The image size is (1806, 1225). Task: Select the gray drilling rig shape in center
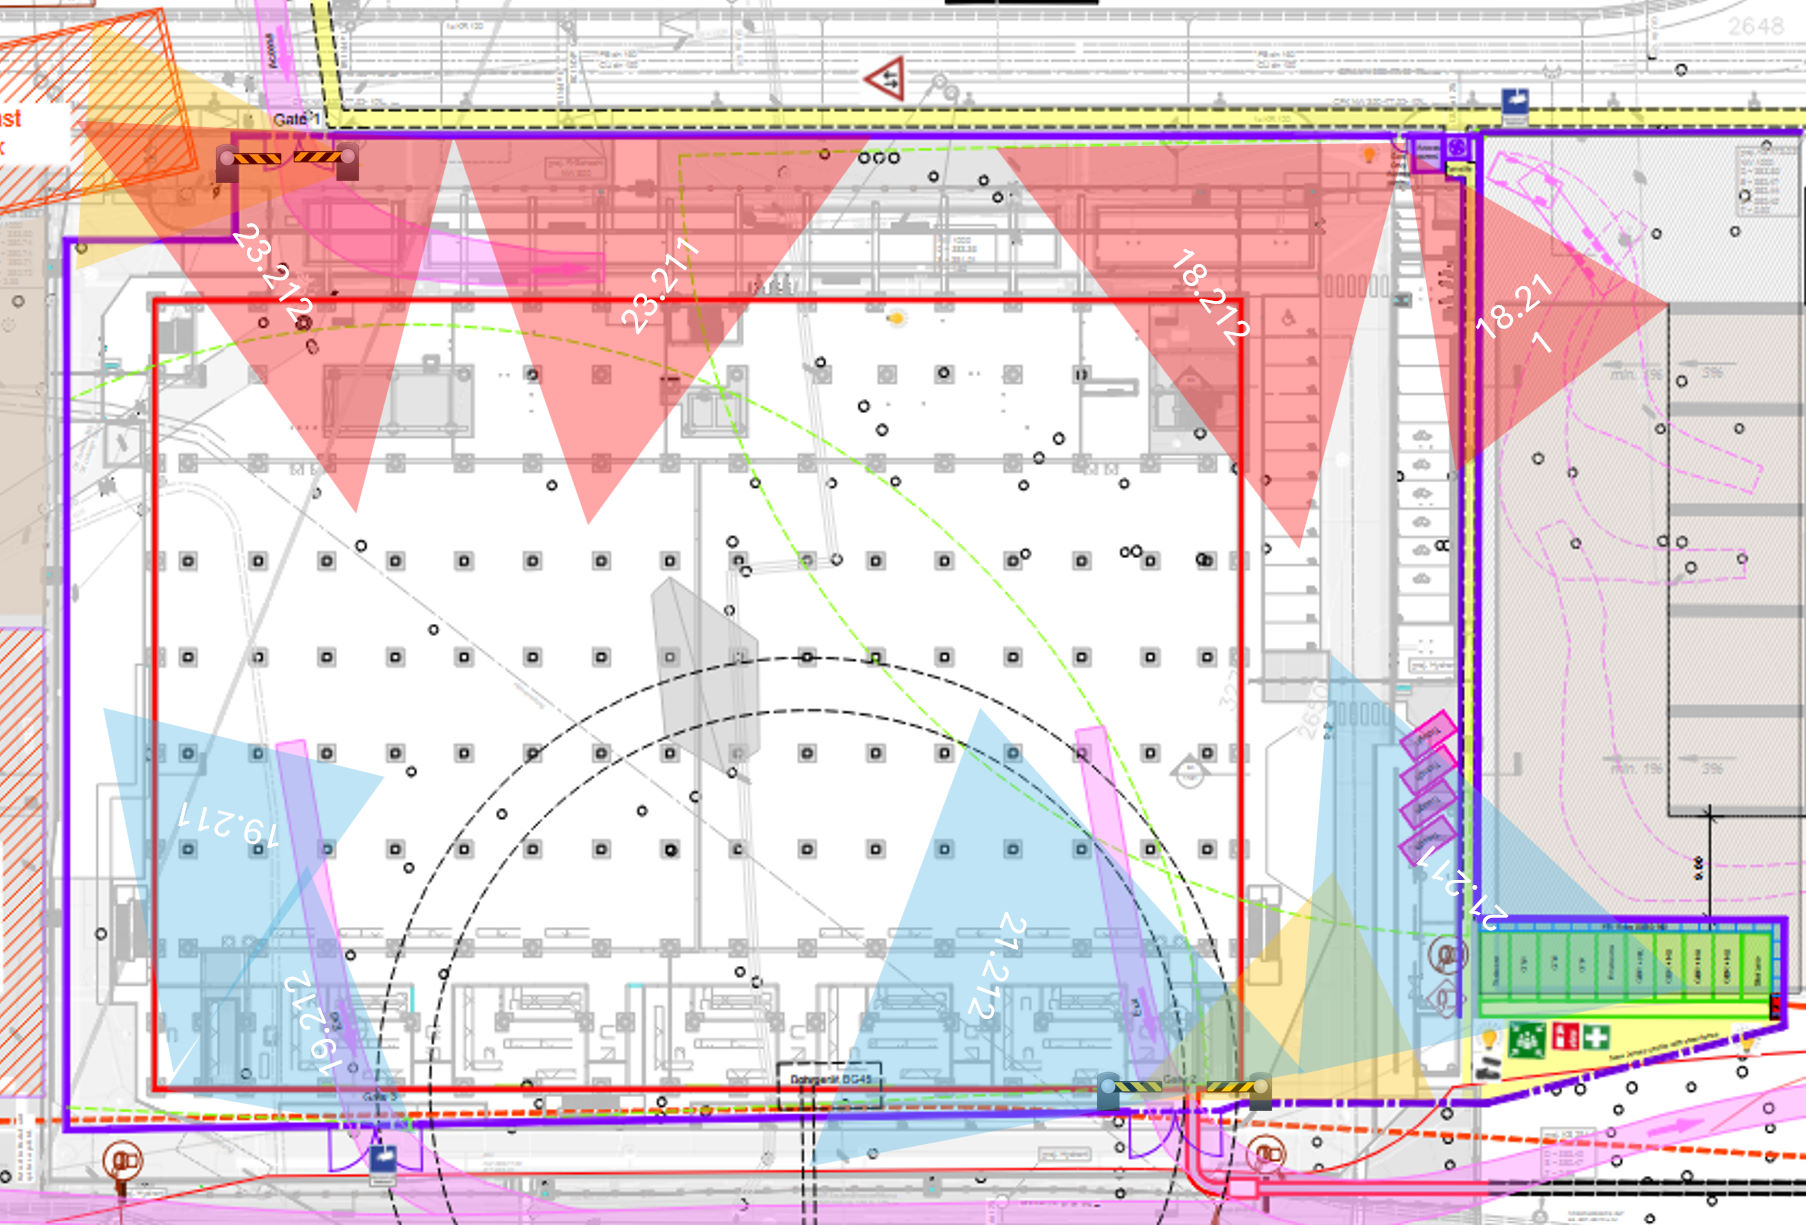pos(705,672)
